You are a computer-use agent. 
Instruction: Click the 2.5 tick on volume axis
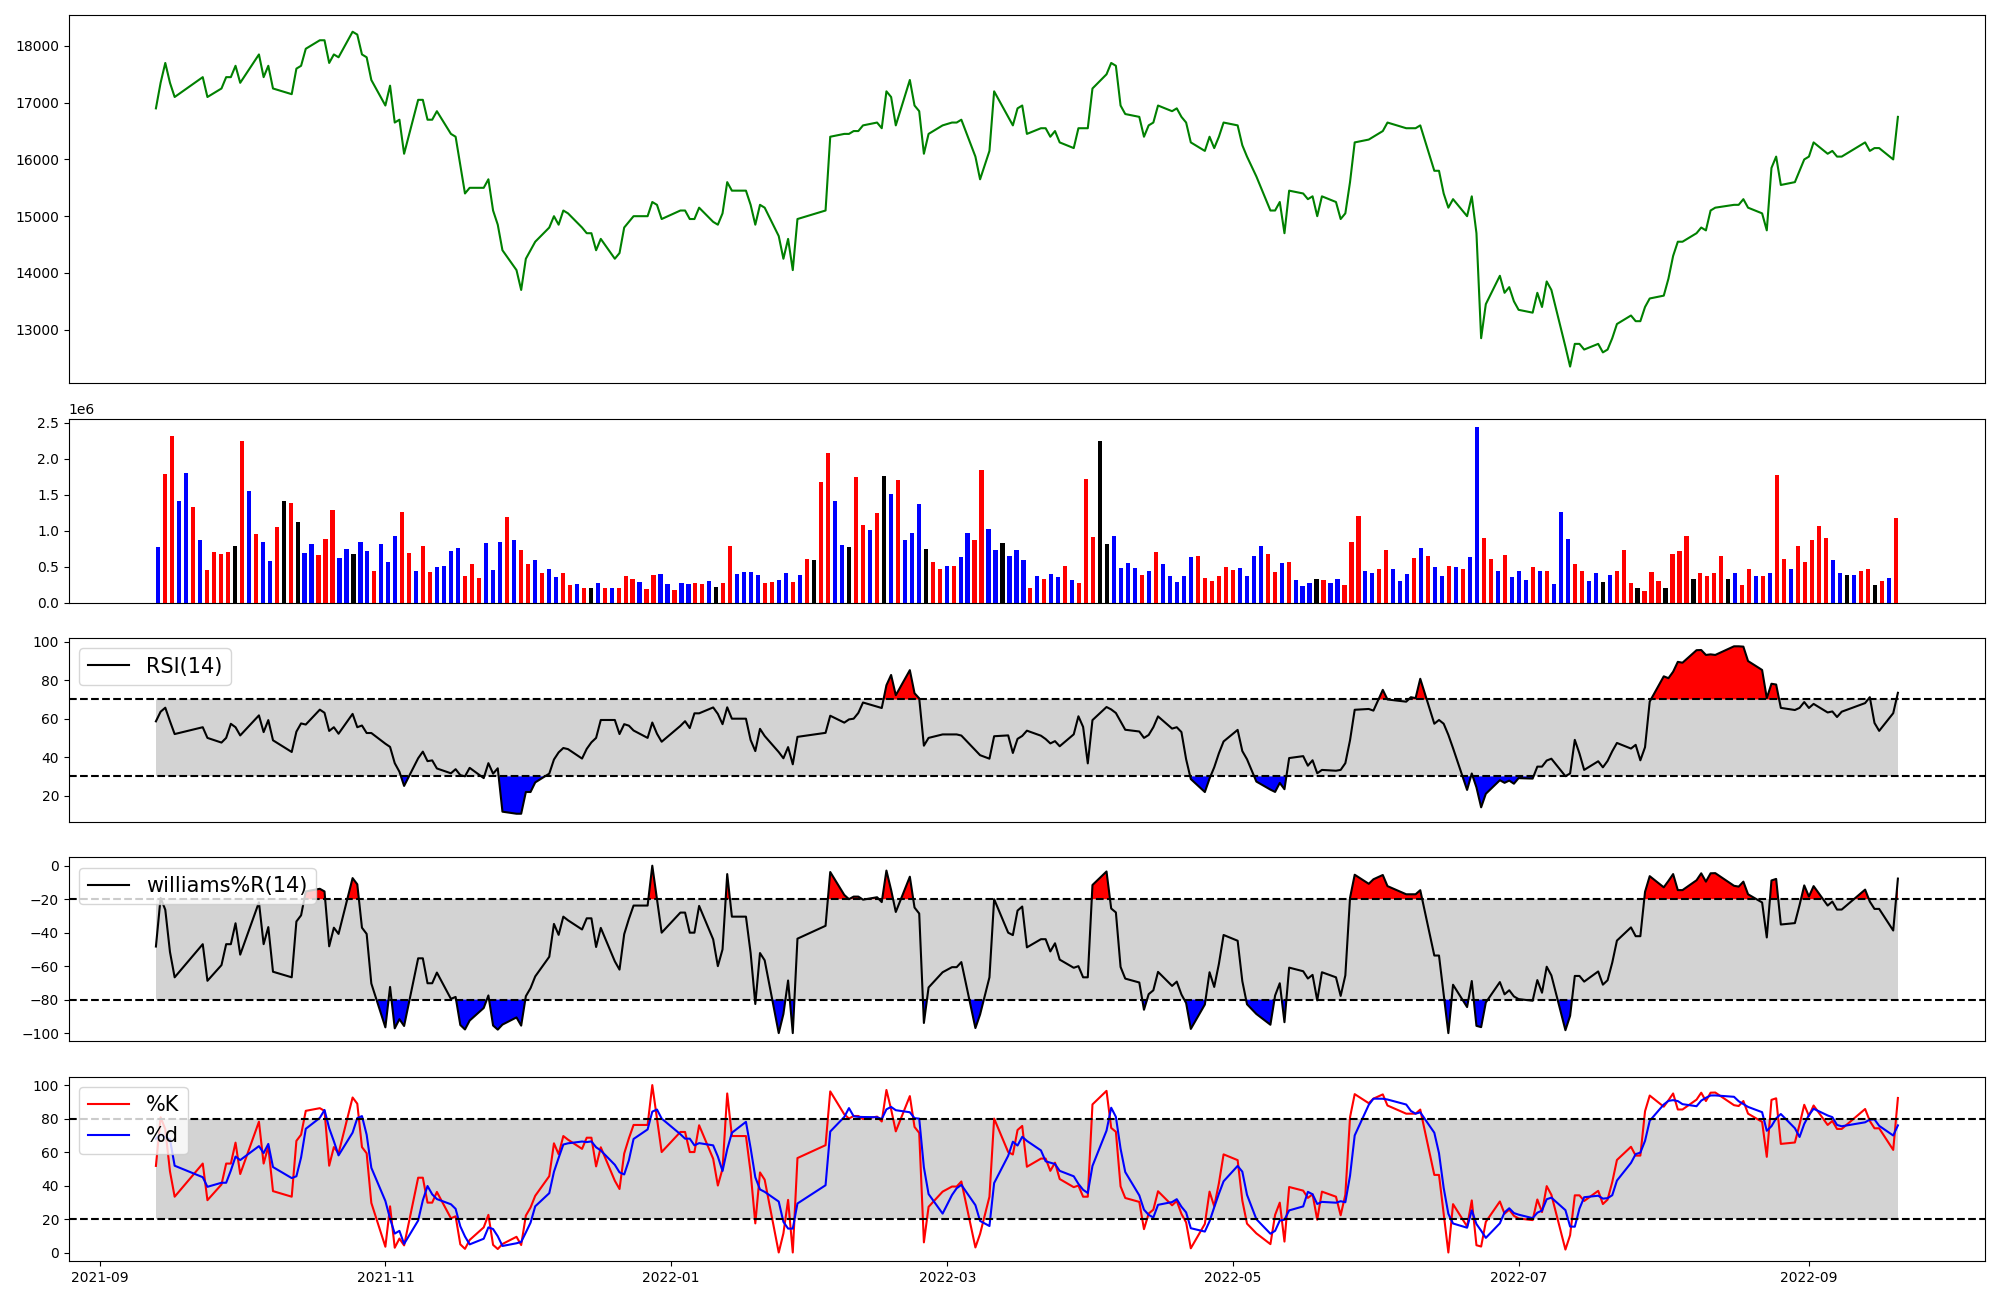[47, 424]
